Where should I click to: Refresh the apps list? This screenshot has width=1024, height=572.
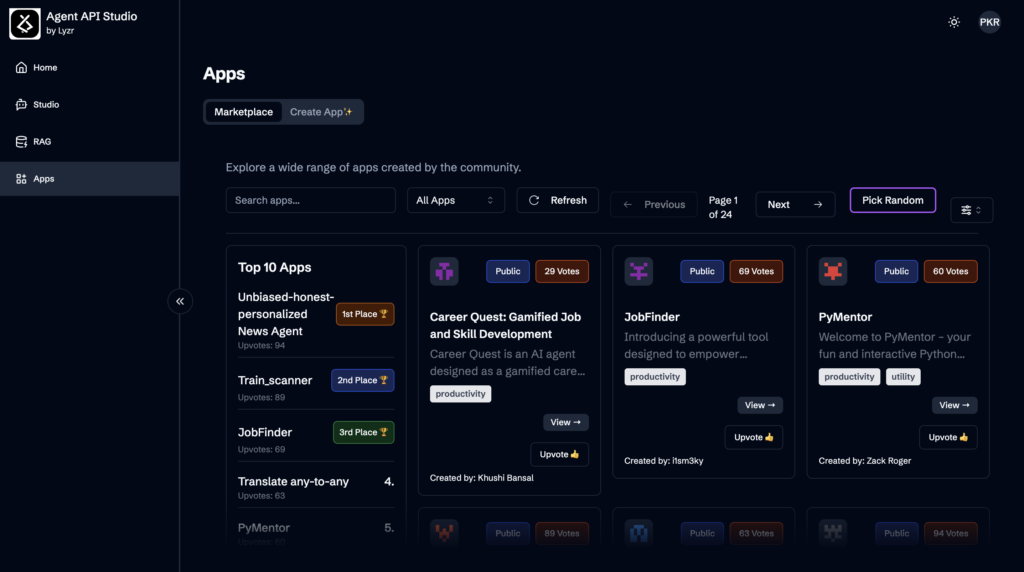pyautogui.click(x=558, y=200)
